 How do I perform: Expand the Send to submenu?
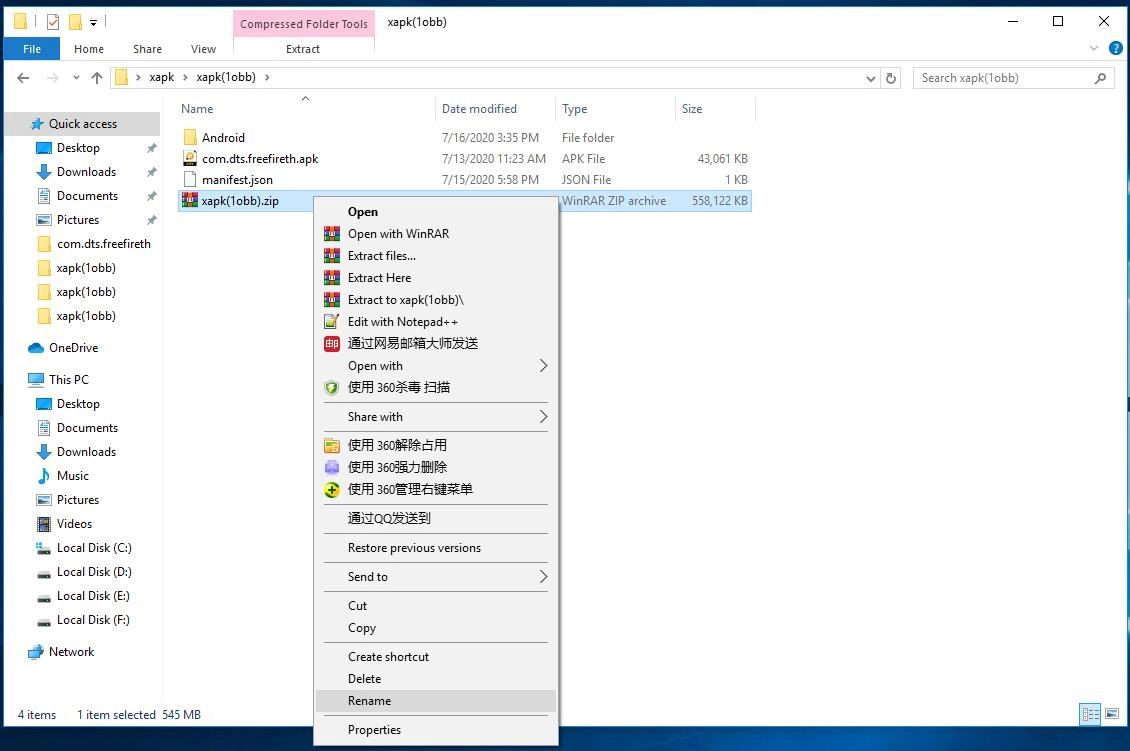tap(435, 576)
